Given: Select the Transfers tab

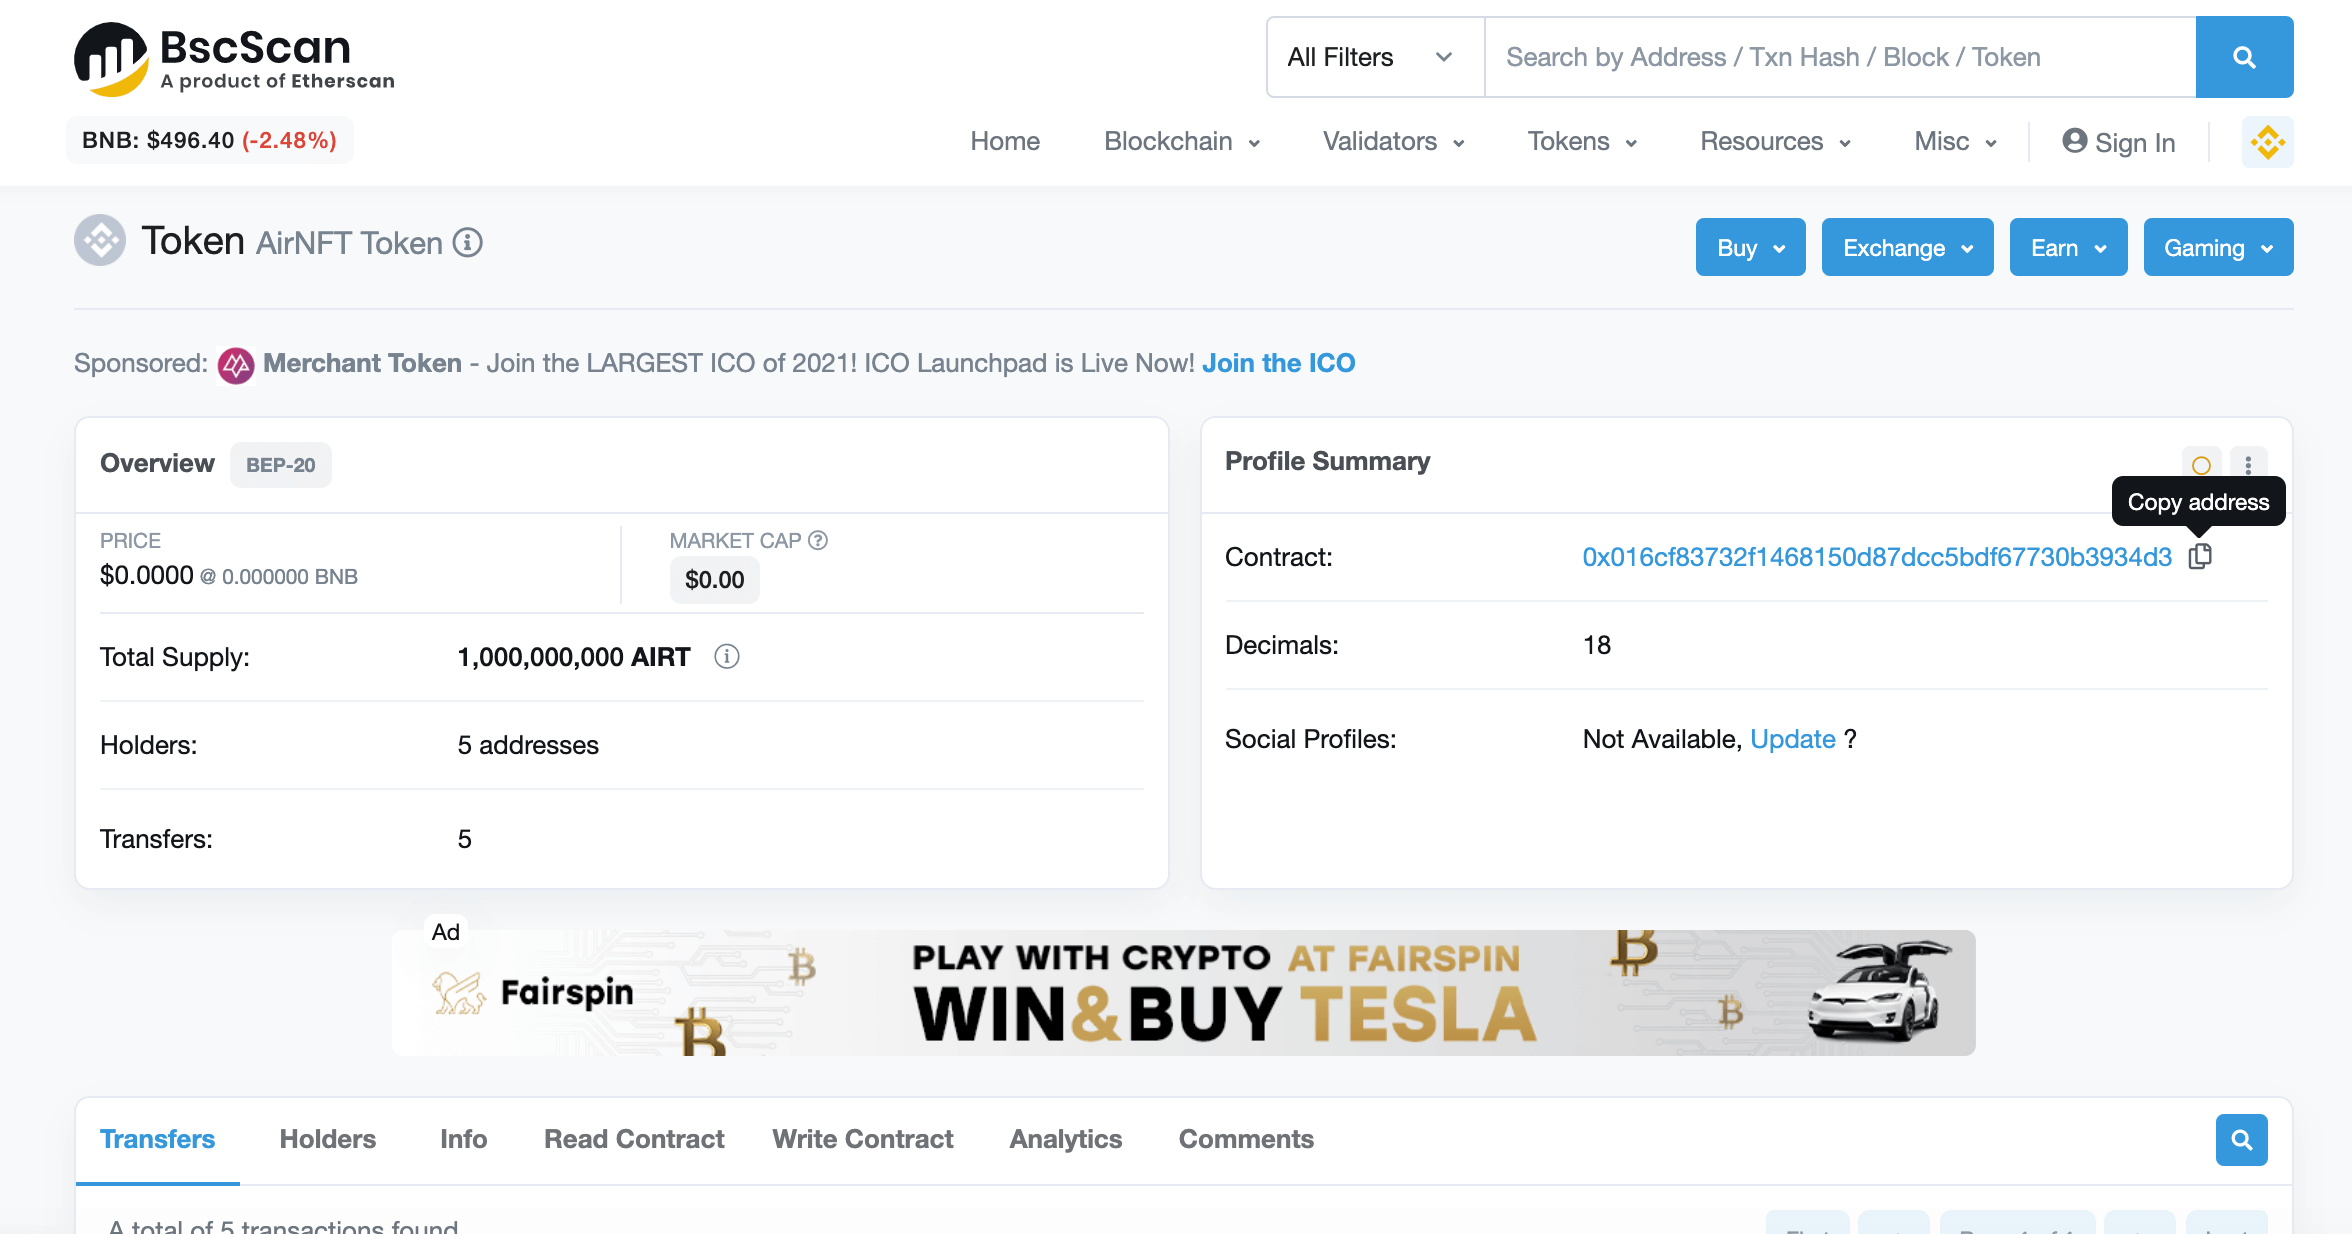Looking at the screenshot, I should pyautogui.click(x=157, y=1139).
